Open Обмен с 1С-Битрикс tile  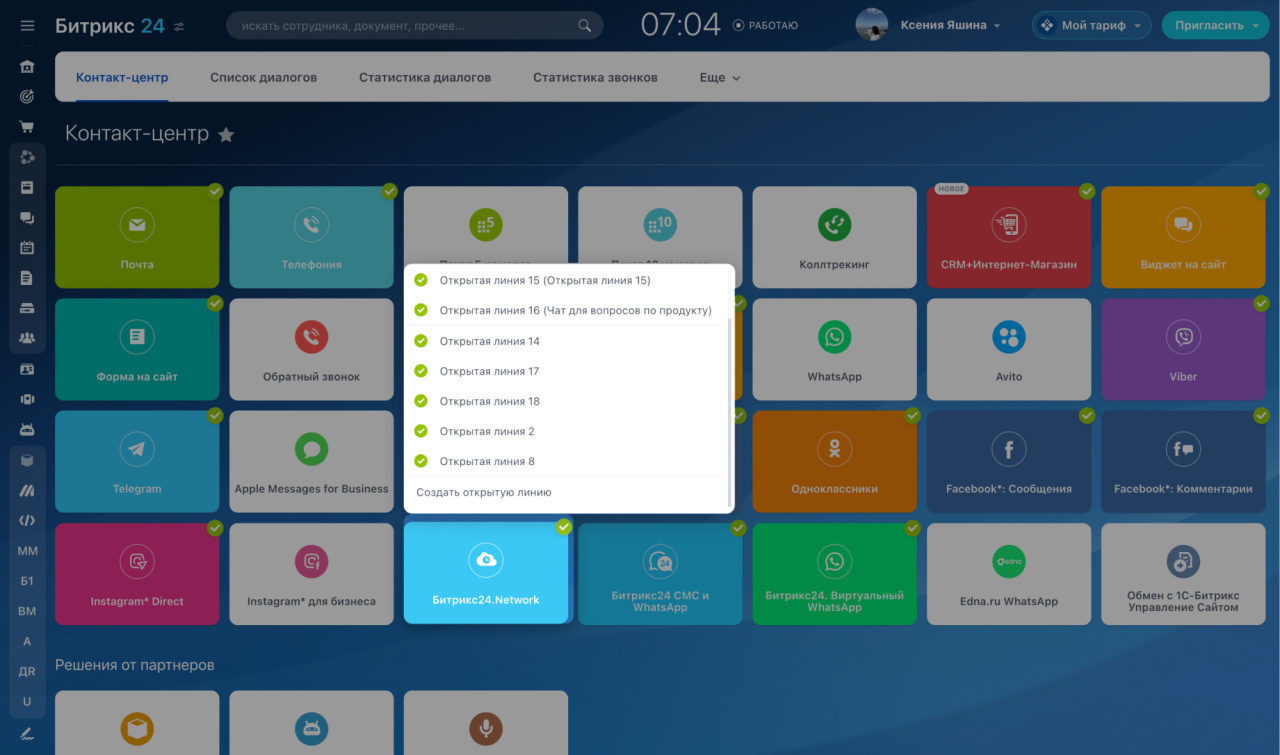coord(1183,574)
